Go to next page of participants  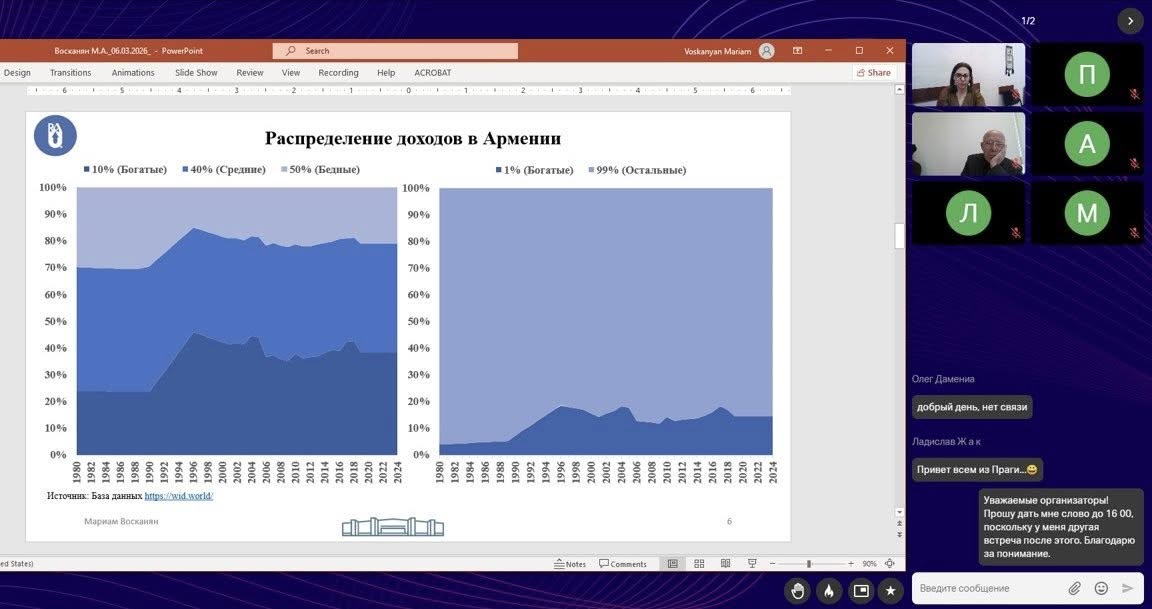(x=1130, y=21)
